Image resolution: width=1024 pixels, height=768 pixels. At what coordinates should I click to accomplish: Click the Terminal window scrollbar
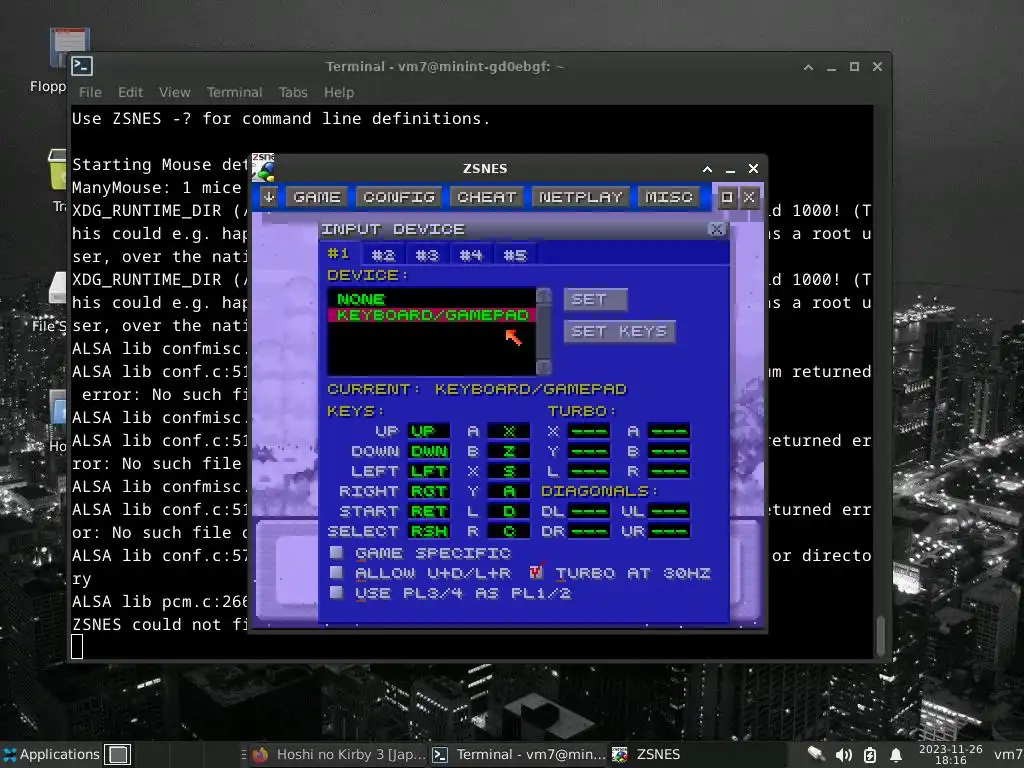(881, 635)
